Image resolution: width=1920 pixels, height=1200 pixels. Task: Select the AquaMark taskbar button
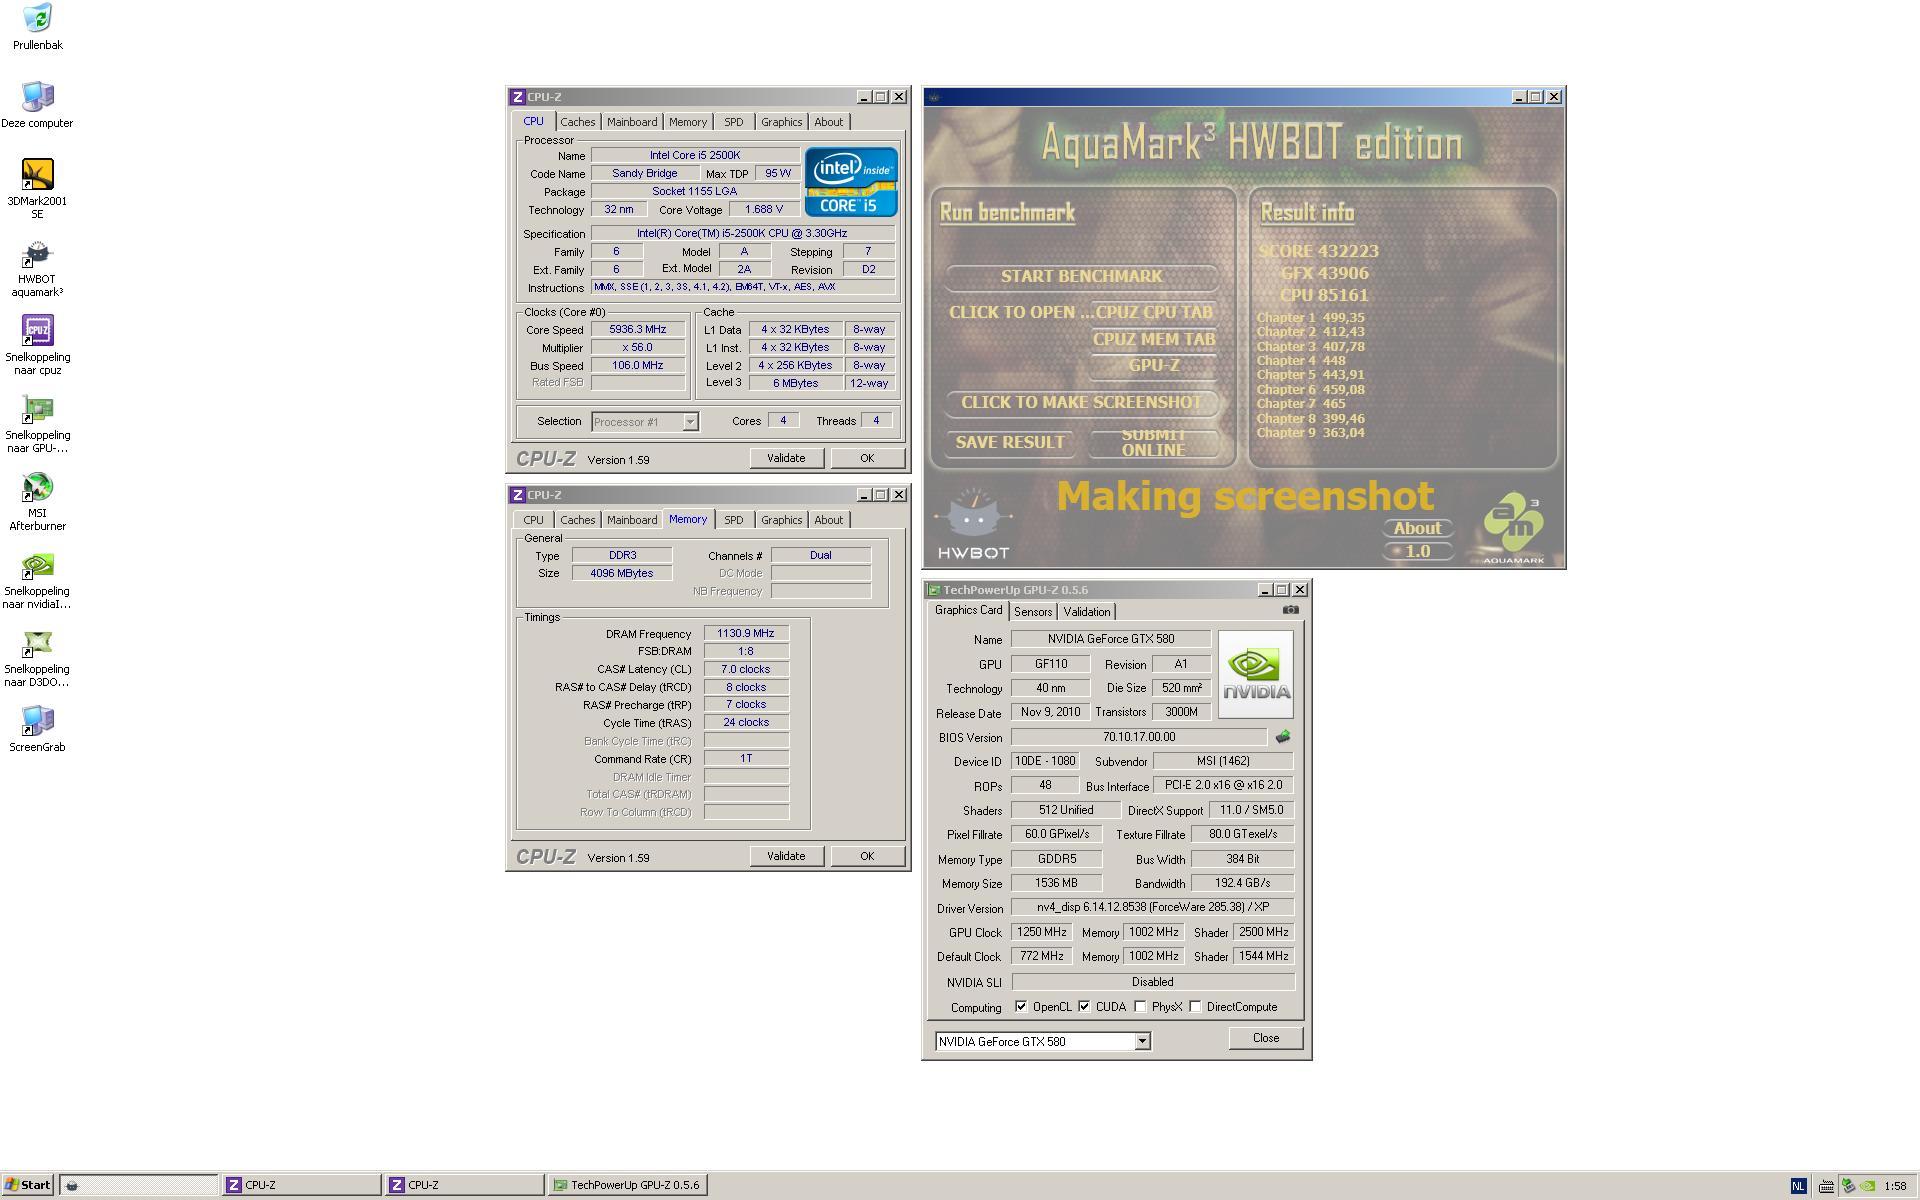[138, 1185]
